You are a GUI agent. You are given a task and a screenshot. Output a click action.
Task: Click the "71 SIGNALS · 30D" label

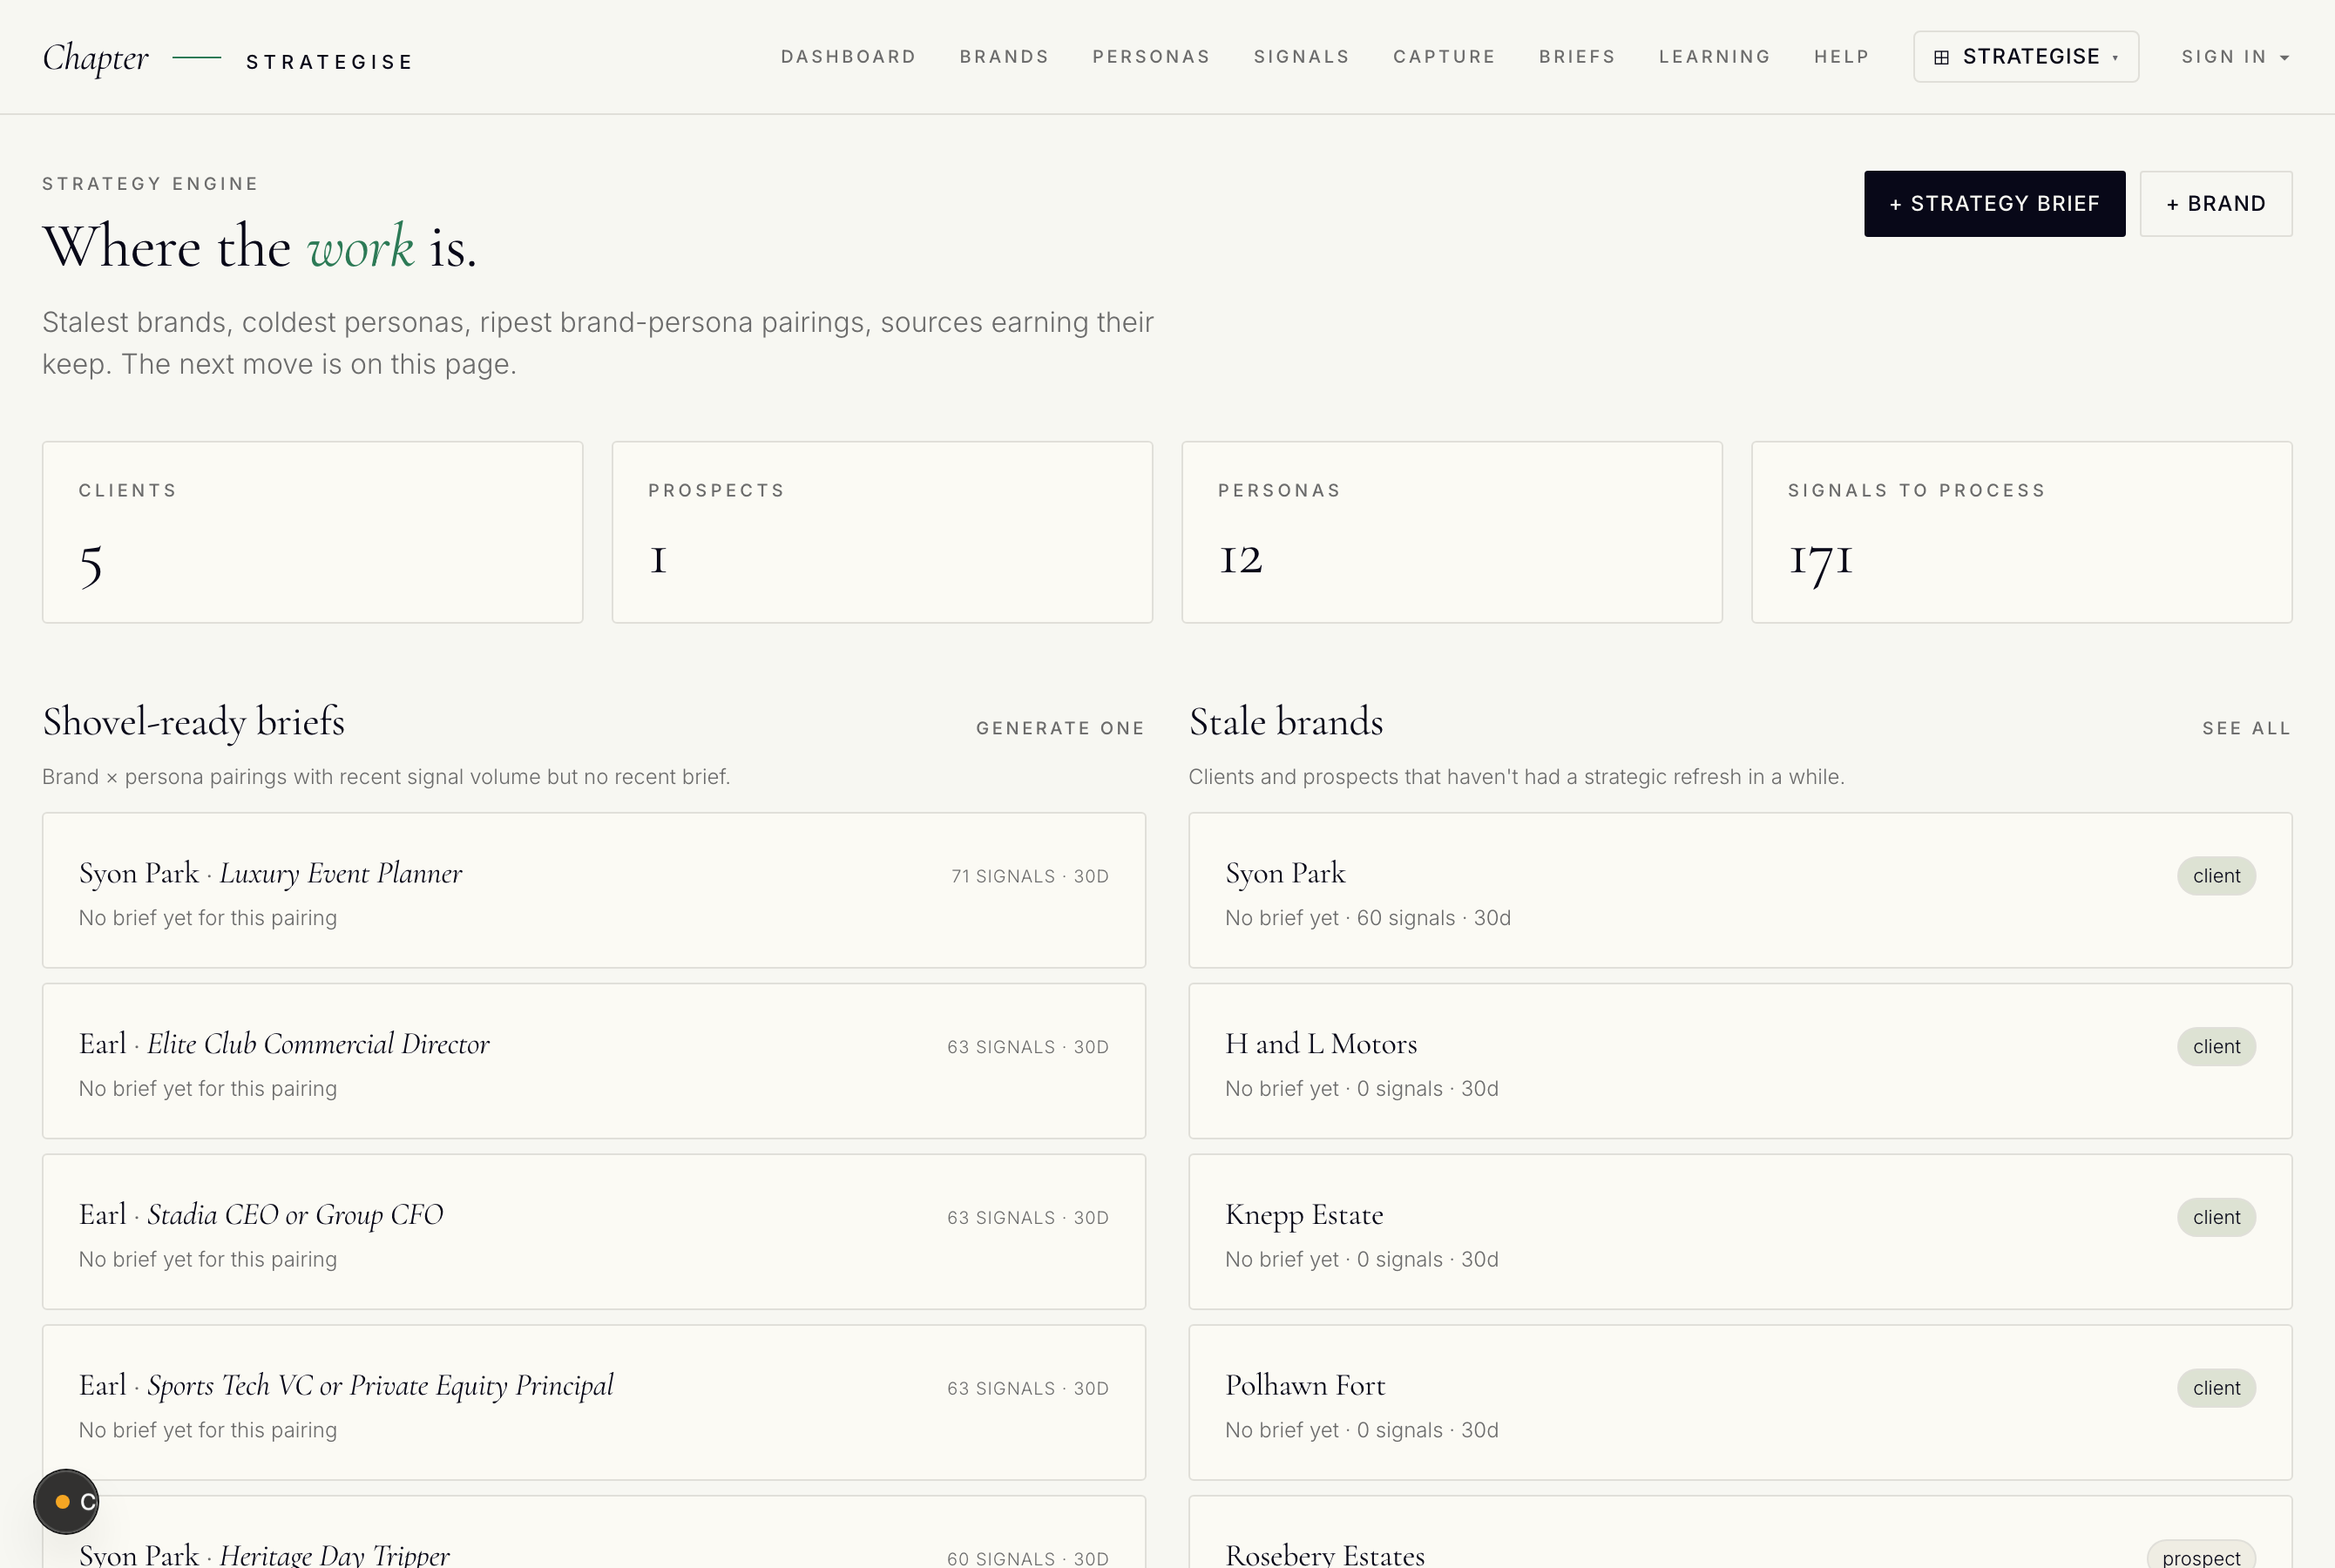1029,876
